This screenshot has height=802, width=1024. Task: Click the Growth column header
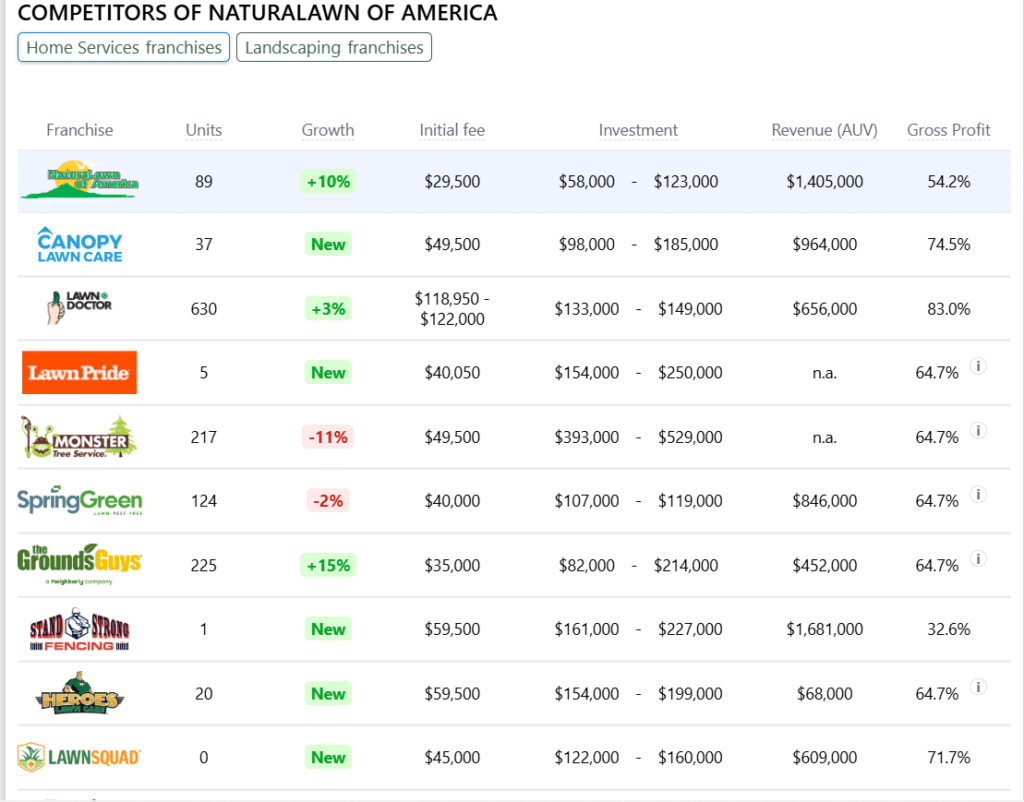328,130
